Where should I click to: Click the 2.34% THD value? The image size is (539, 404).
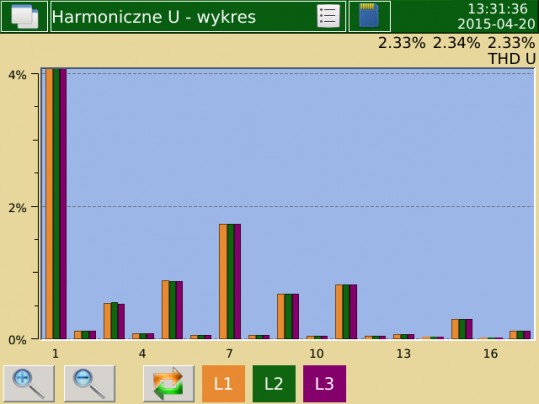pyautogui.click(x=456, y=43)
